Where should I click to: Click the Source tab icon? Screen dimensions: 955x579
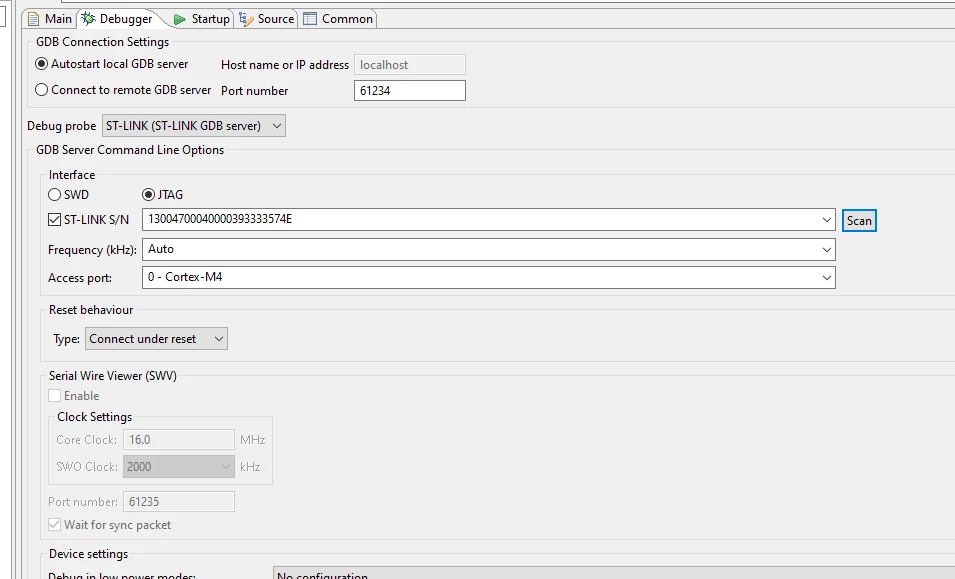(246, 19)
